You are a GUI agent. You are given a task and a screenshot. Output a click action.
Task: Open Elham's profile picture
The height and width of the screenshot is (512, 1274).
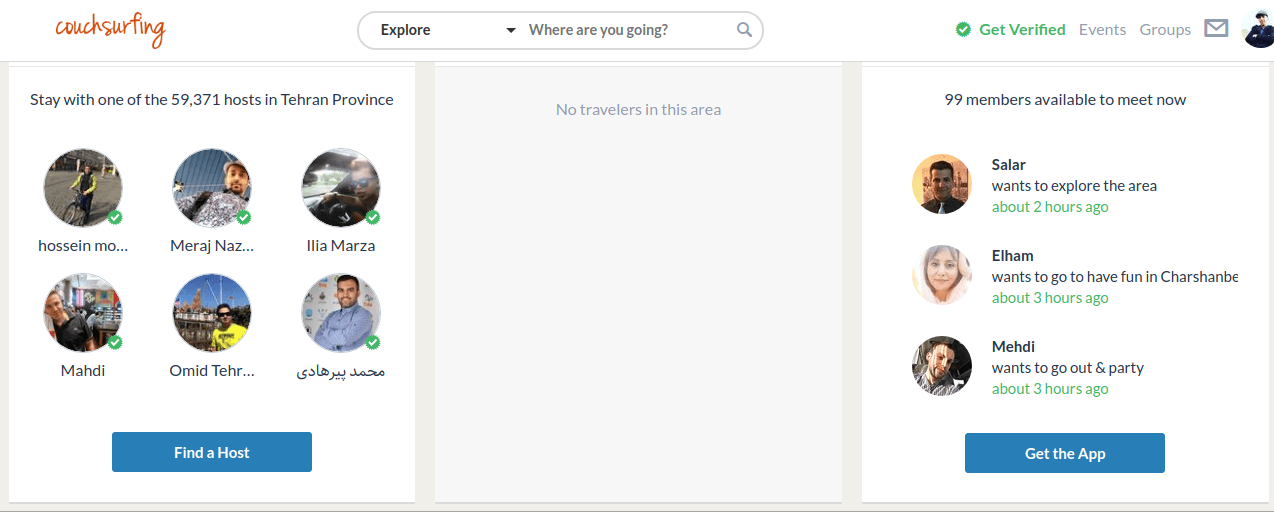pyautogui.click(x=942, y=275)
